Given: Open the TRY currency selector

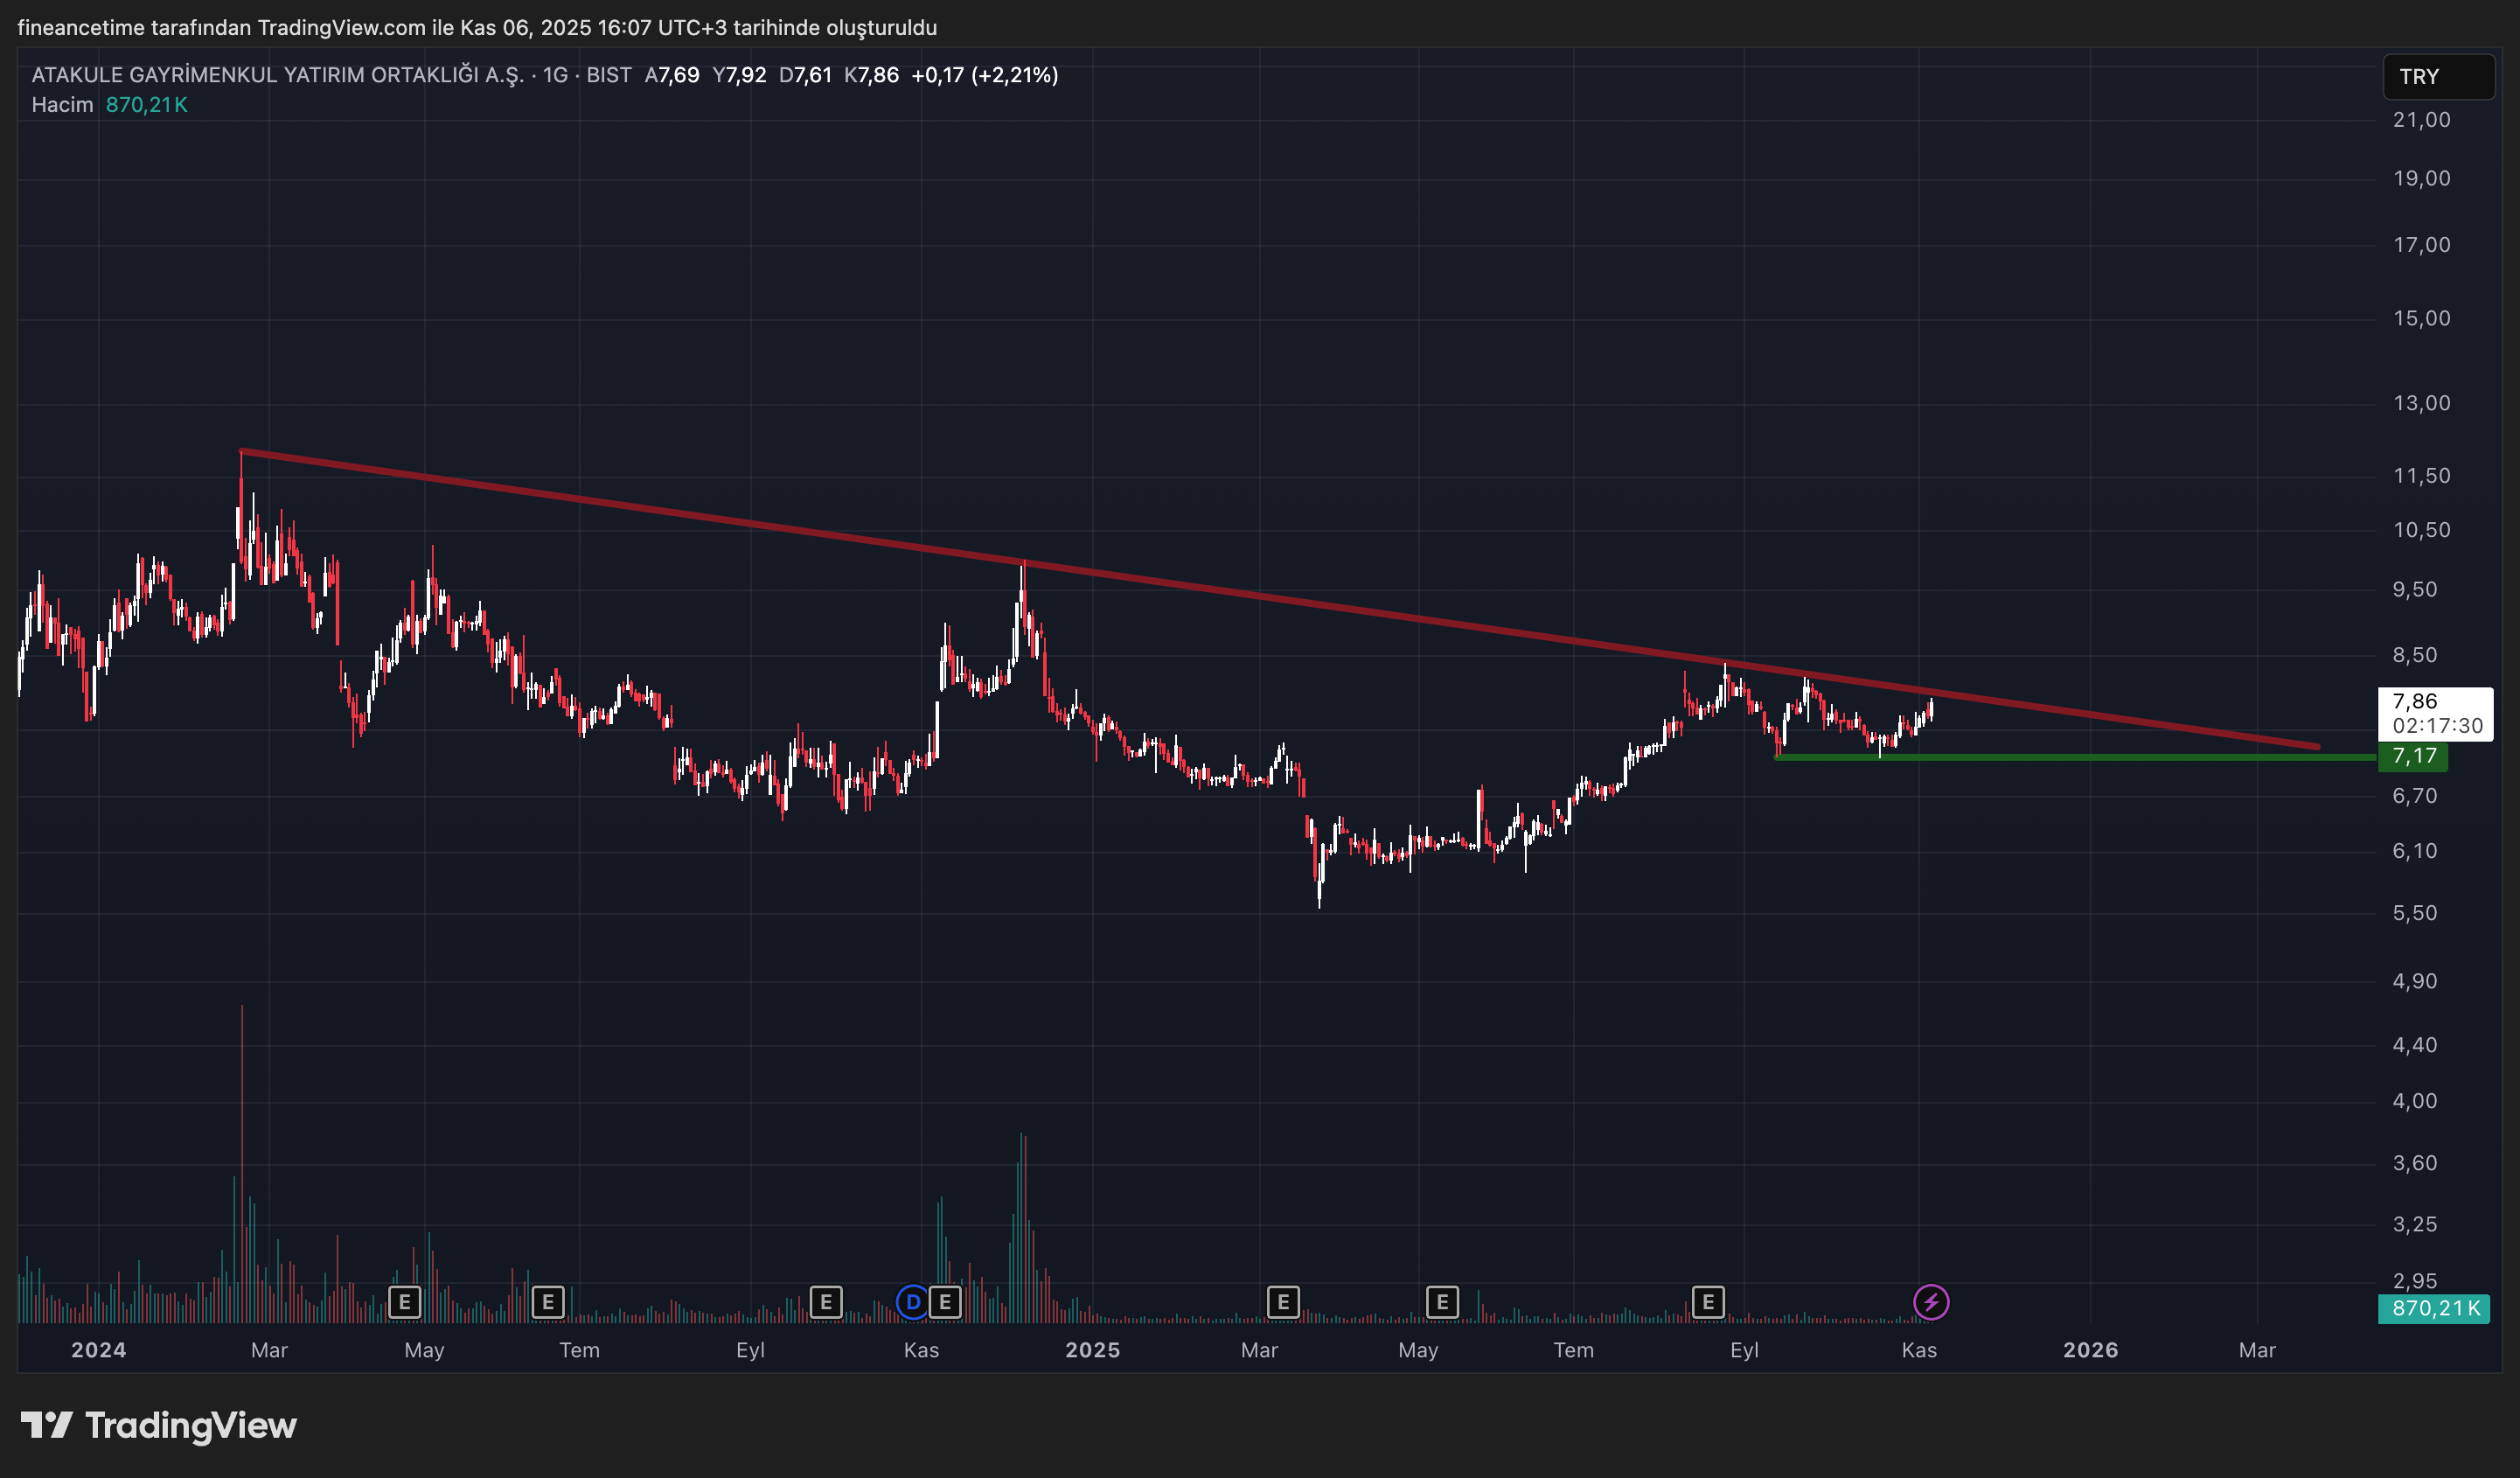Looking at the screenshot, I should (2437, 77).
